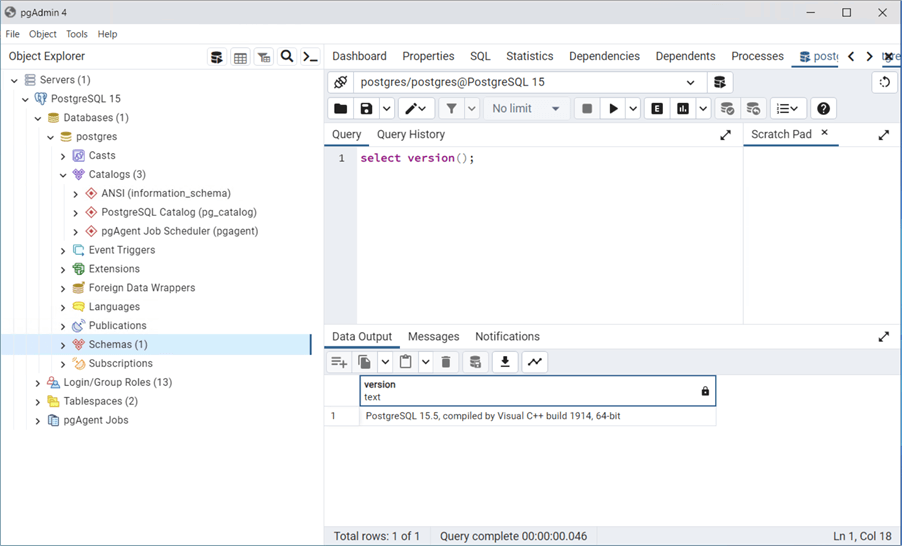This screenshot has width=902, height=546.
Task: Open the postgres connection dropdown
Action: click(x=690, y=83)
